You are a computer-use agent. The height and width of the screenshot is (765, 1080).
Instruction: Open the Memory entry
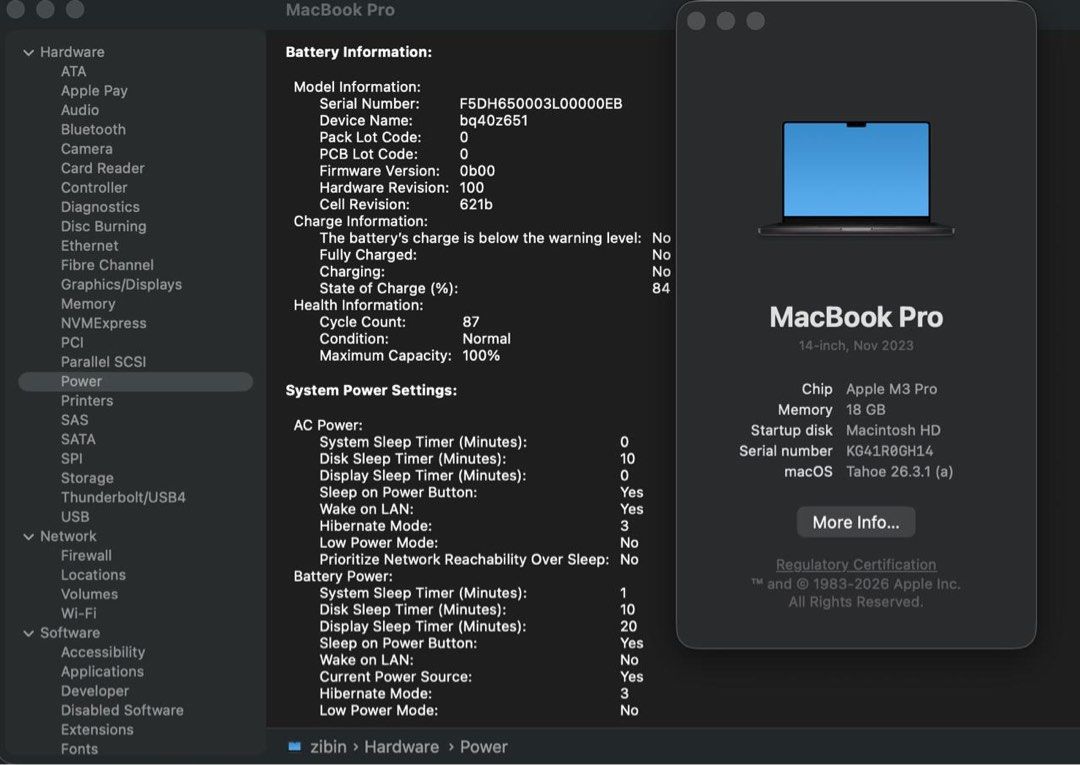click(x=87, y=304)
